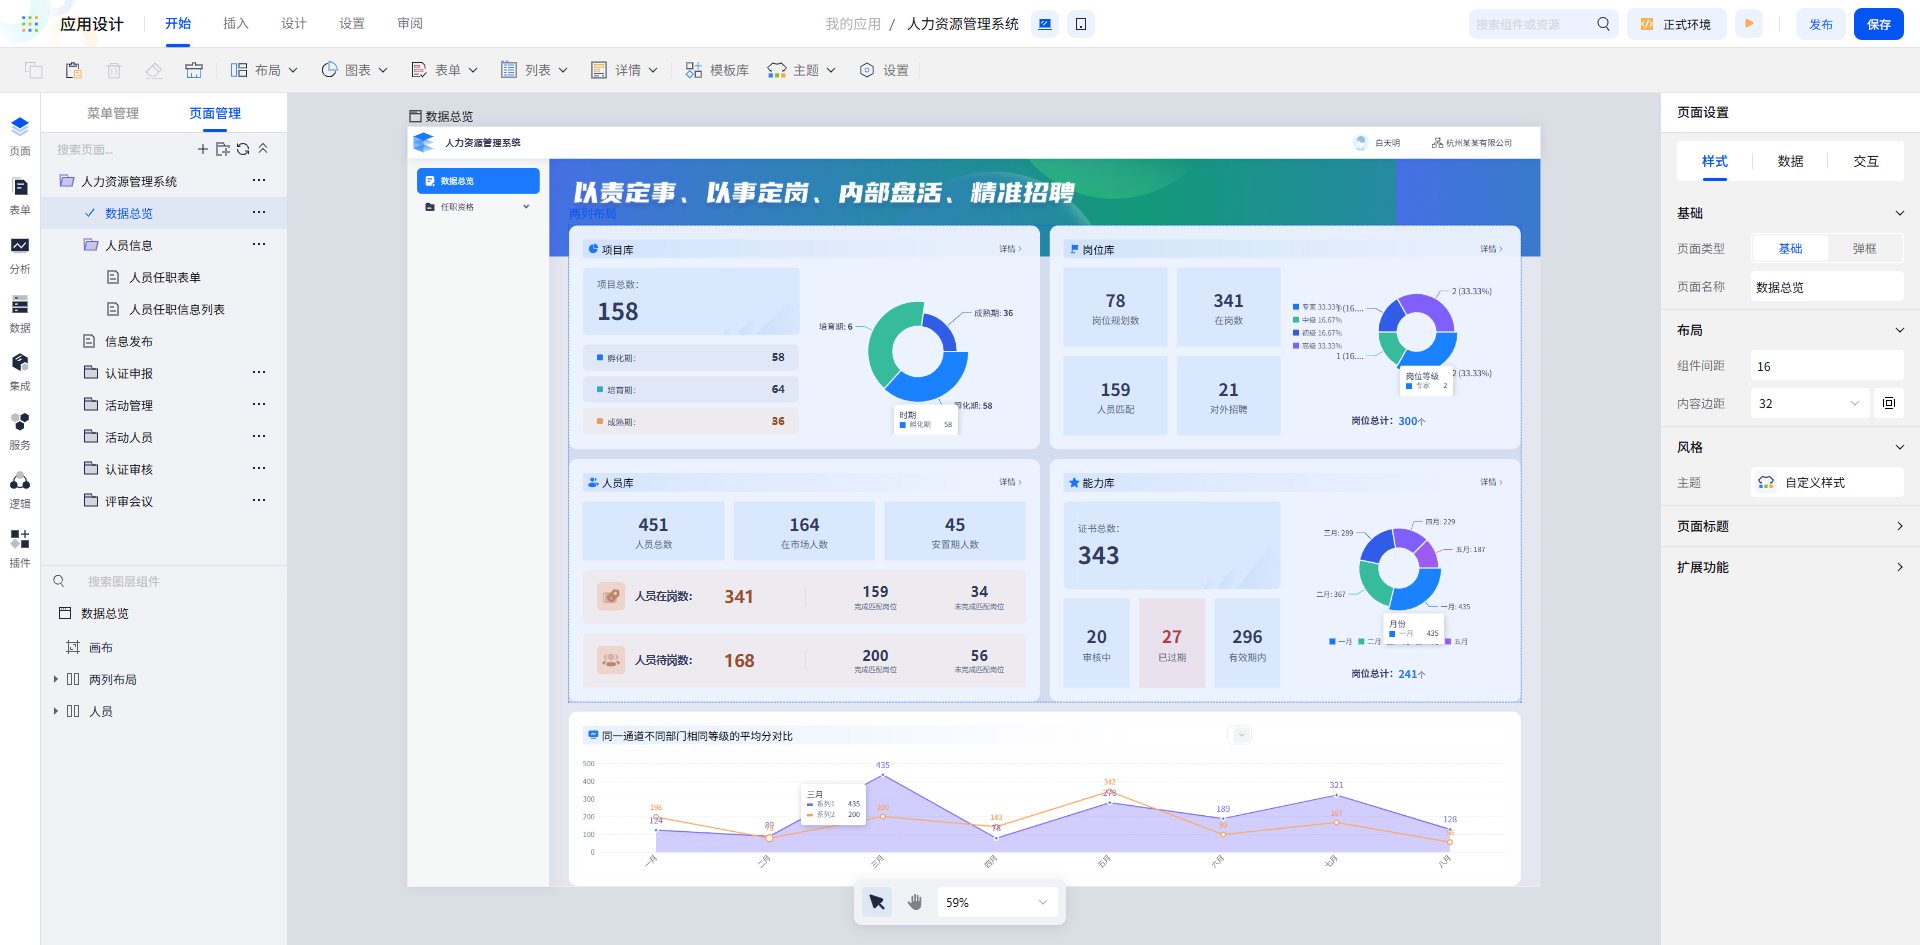
Task: Select the arrow pointer tool
Action: click(877, 902)
